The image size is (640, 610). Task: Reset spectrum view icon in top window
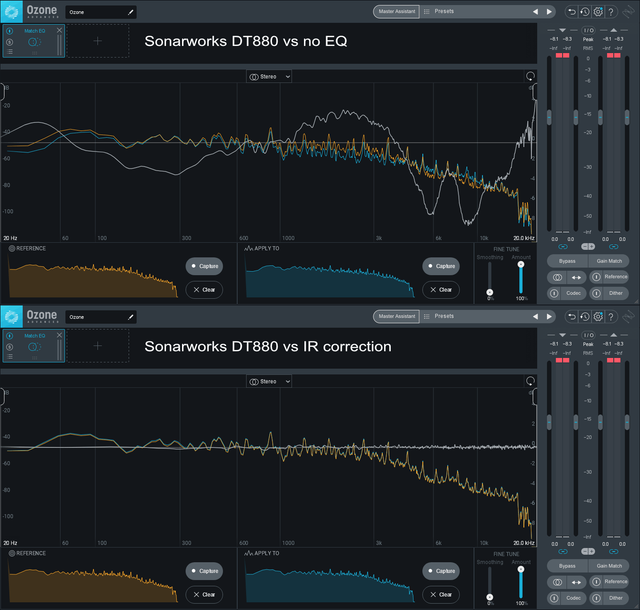tap(530, 76)
